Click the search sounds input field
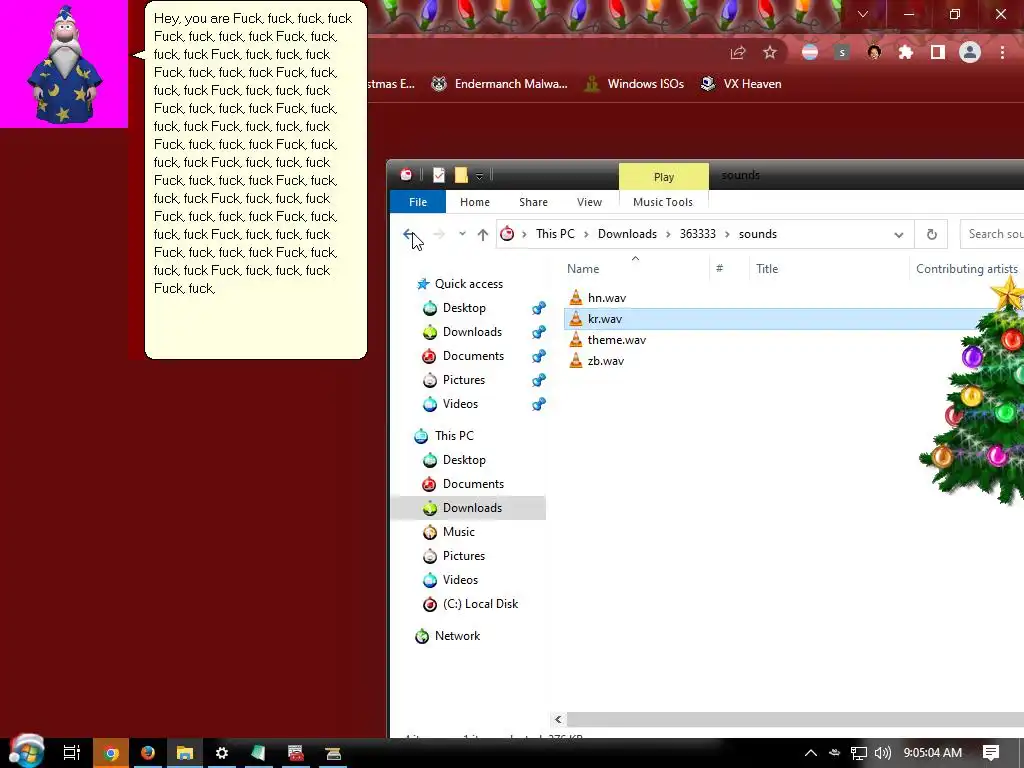 point(993,234)
